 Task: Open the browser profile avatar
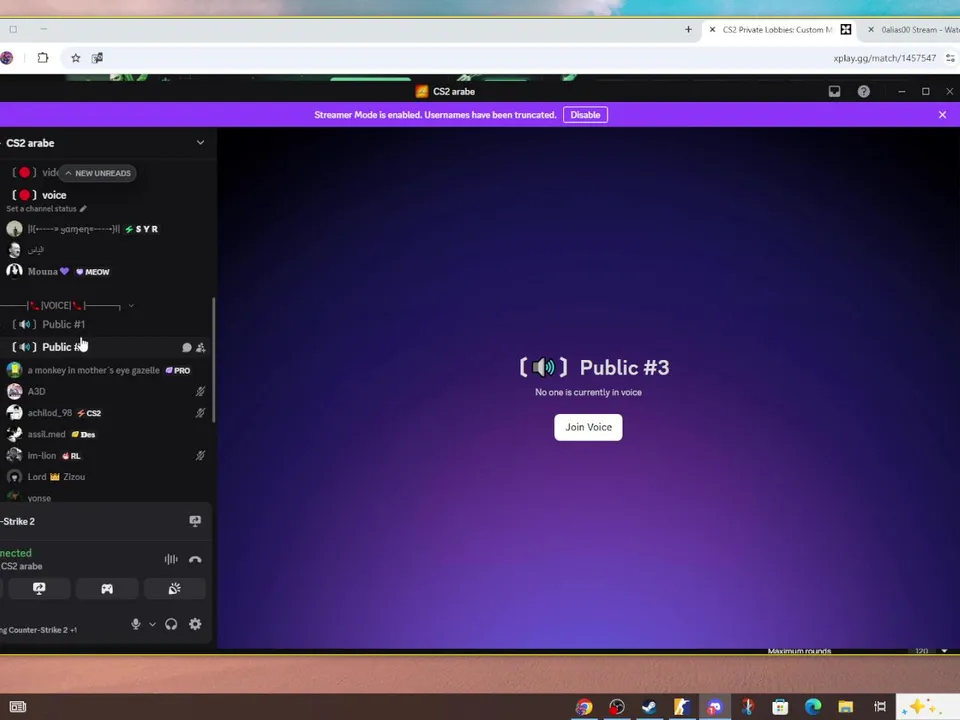click(x=7, y=58)
